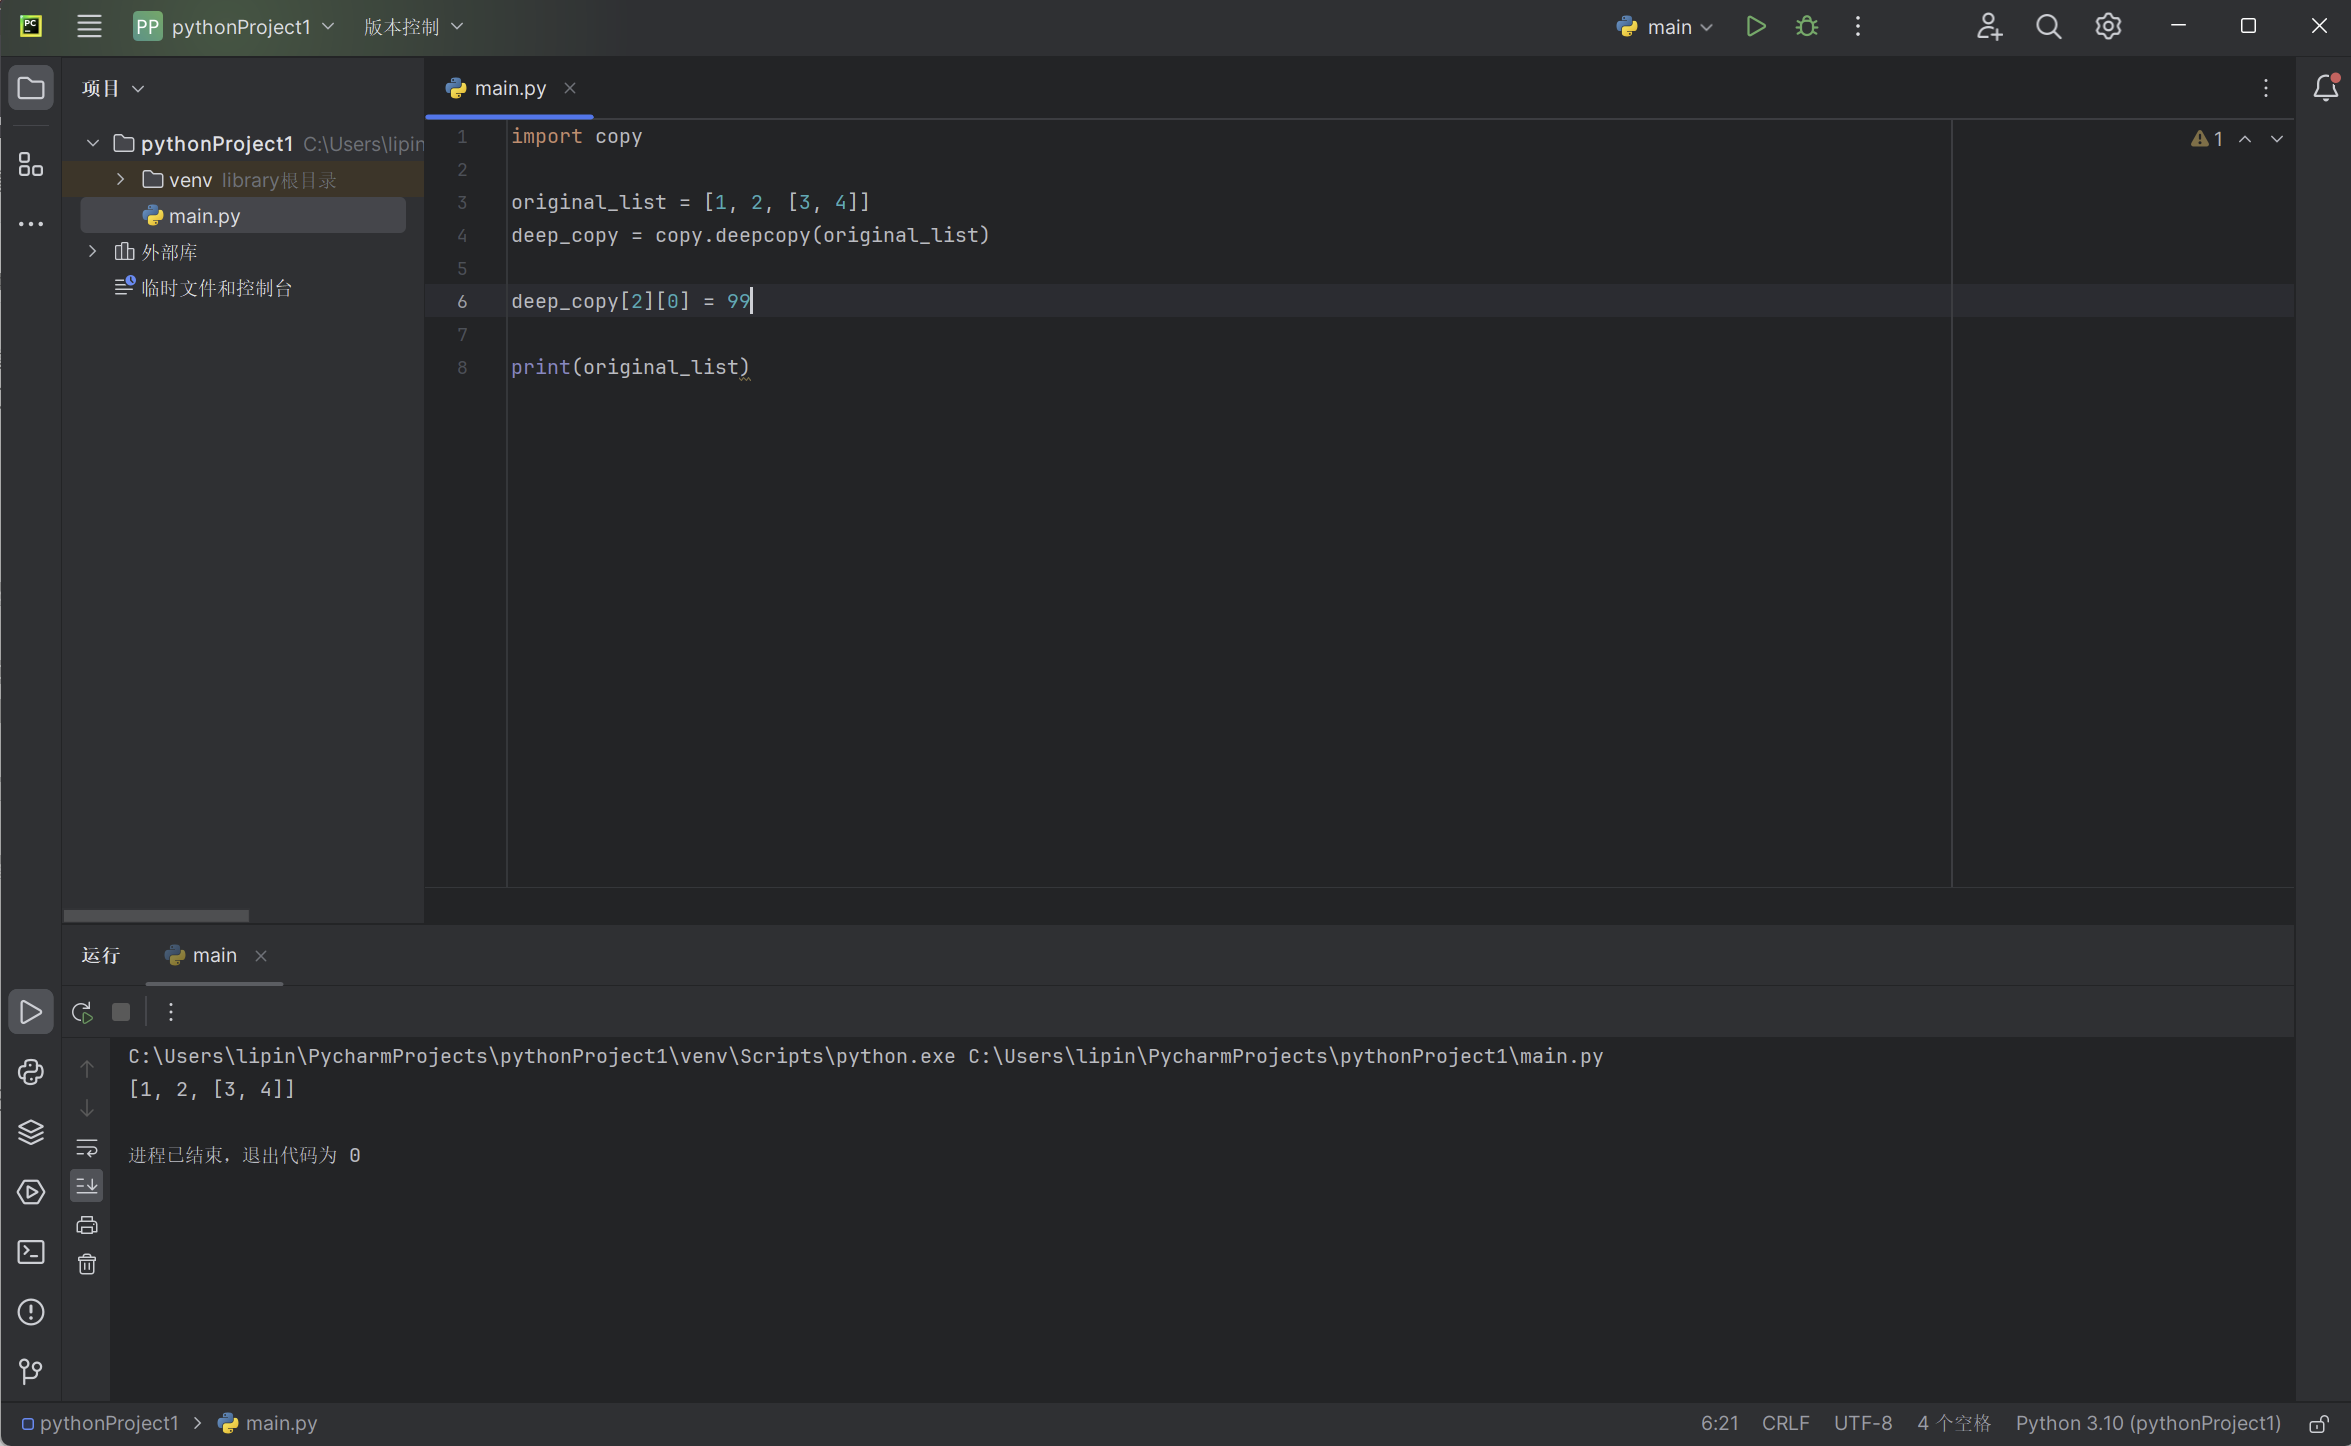Open the main hamburger menu
The width and height of the screenshot is (2351, 1446).
coord(89,27)
